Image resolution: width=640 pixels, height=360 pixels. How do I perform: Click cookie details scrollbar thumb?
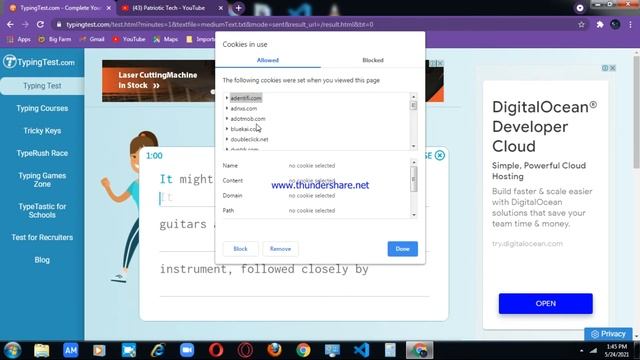point(413,179)
